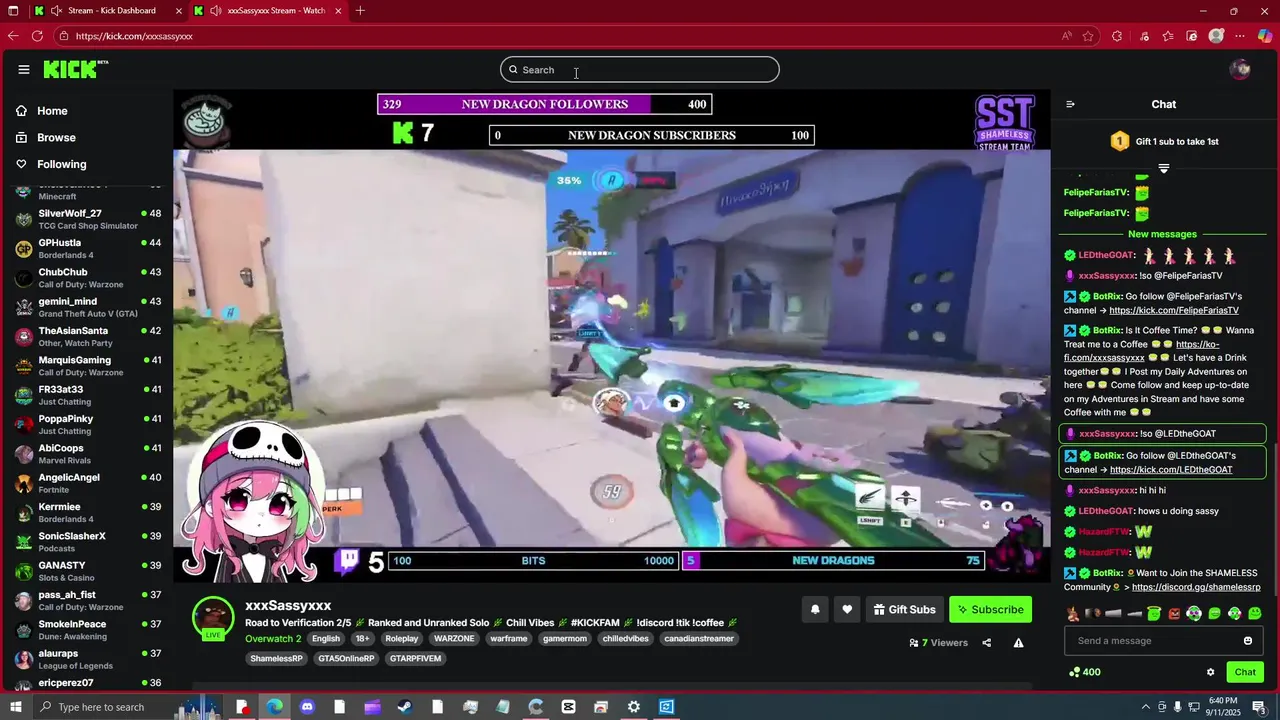1280x720 pixels.
Task: Open Edge Settings and more menu
Action: (x=1241, y=36)
